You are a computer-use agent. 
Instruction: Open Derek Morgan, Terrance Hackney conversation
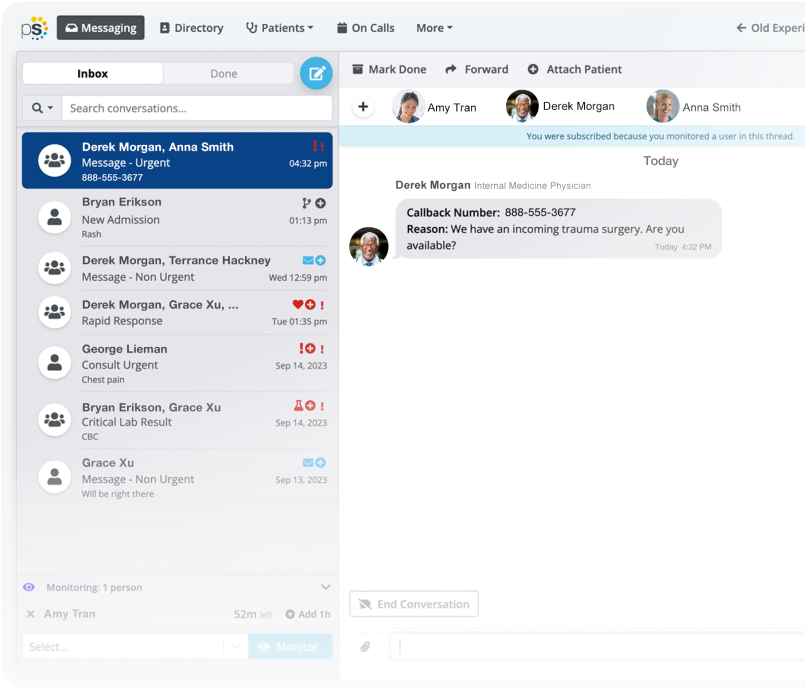(177, 268)
